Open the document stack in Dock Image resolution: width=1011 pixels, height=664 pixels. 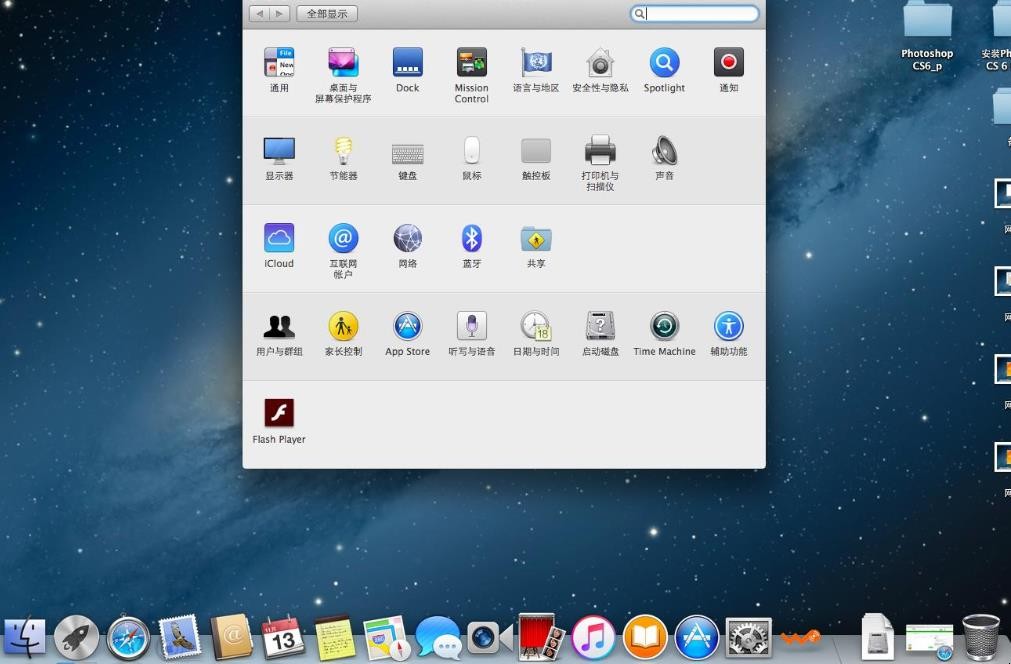pos(877,637)
